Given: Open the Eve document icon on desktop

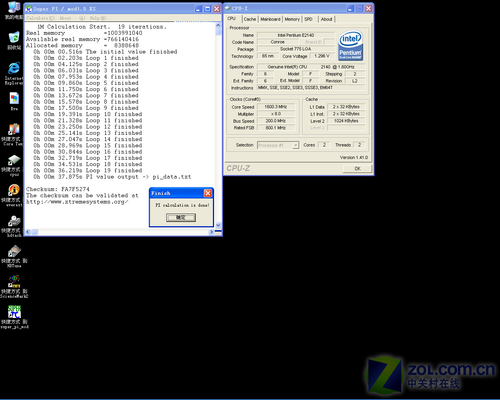Looking at the screenshot, I should tap(14, 101).
